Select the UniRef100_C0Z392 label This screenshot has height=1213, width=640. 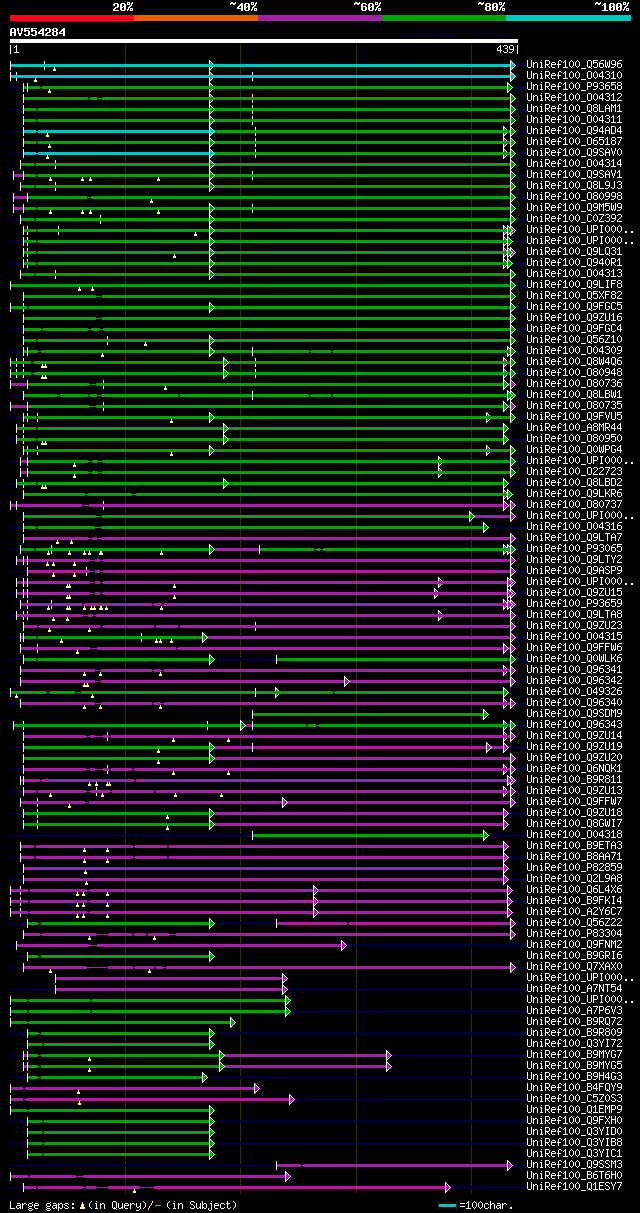click(574, 218)
